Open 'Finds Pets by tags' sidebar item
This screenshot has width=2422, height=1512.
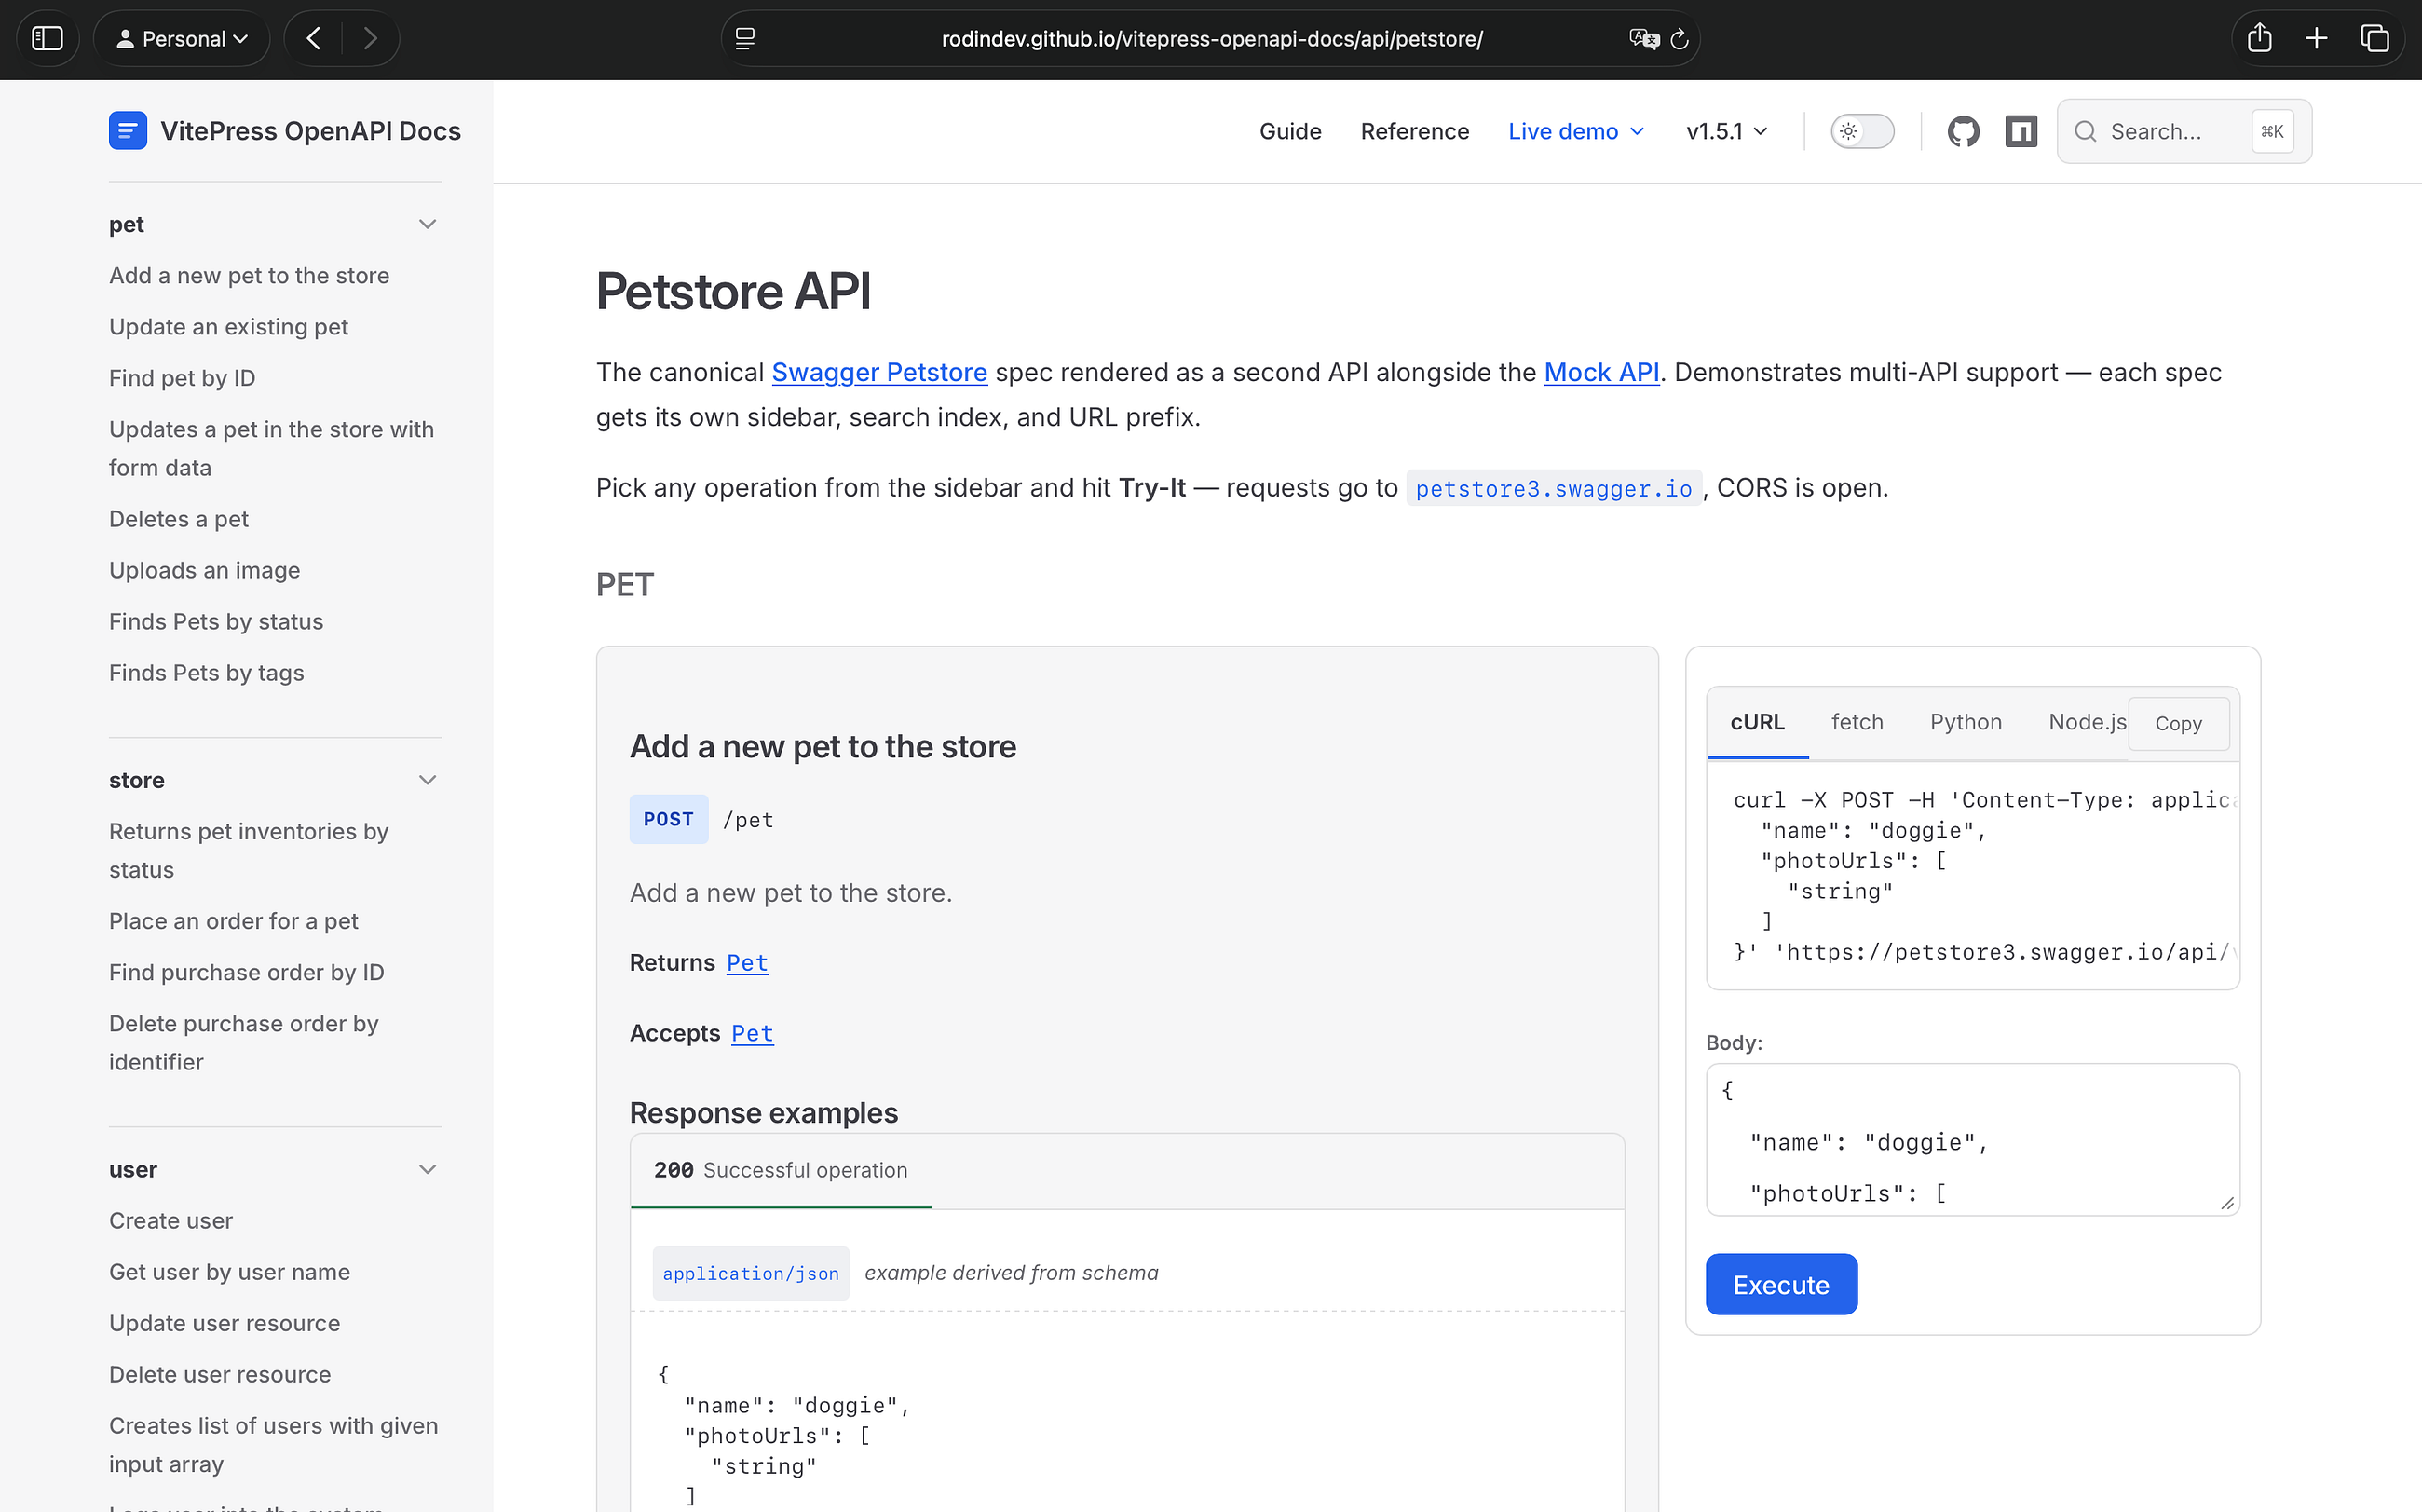click(206, 672)
